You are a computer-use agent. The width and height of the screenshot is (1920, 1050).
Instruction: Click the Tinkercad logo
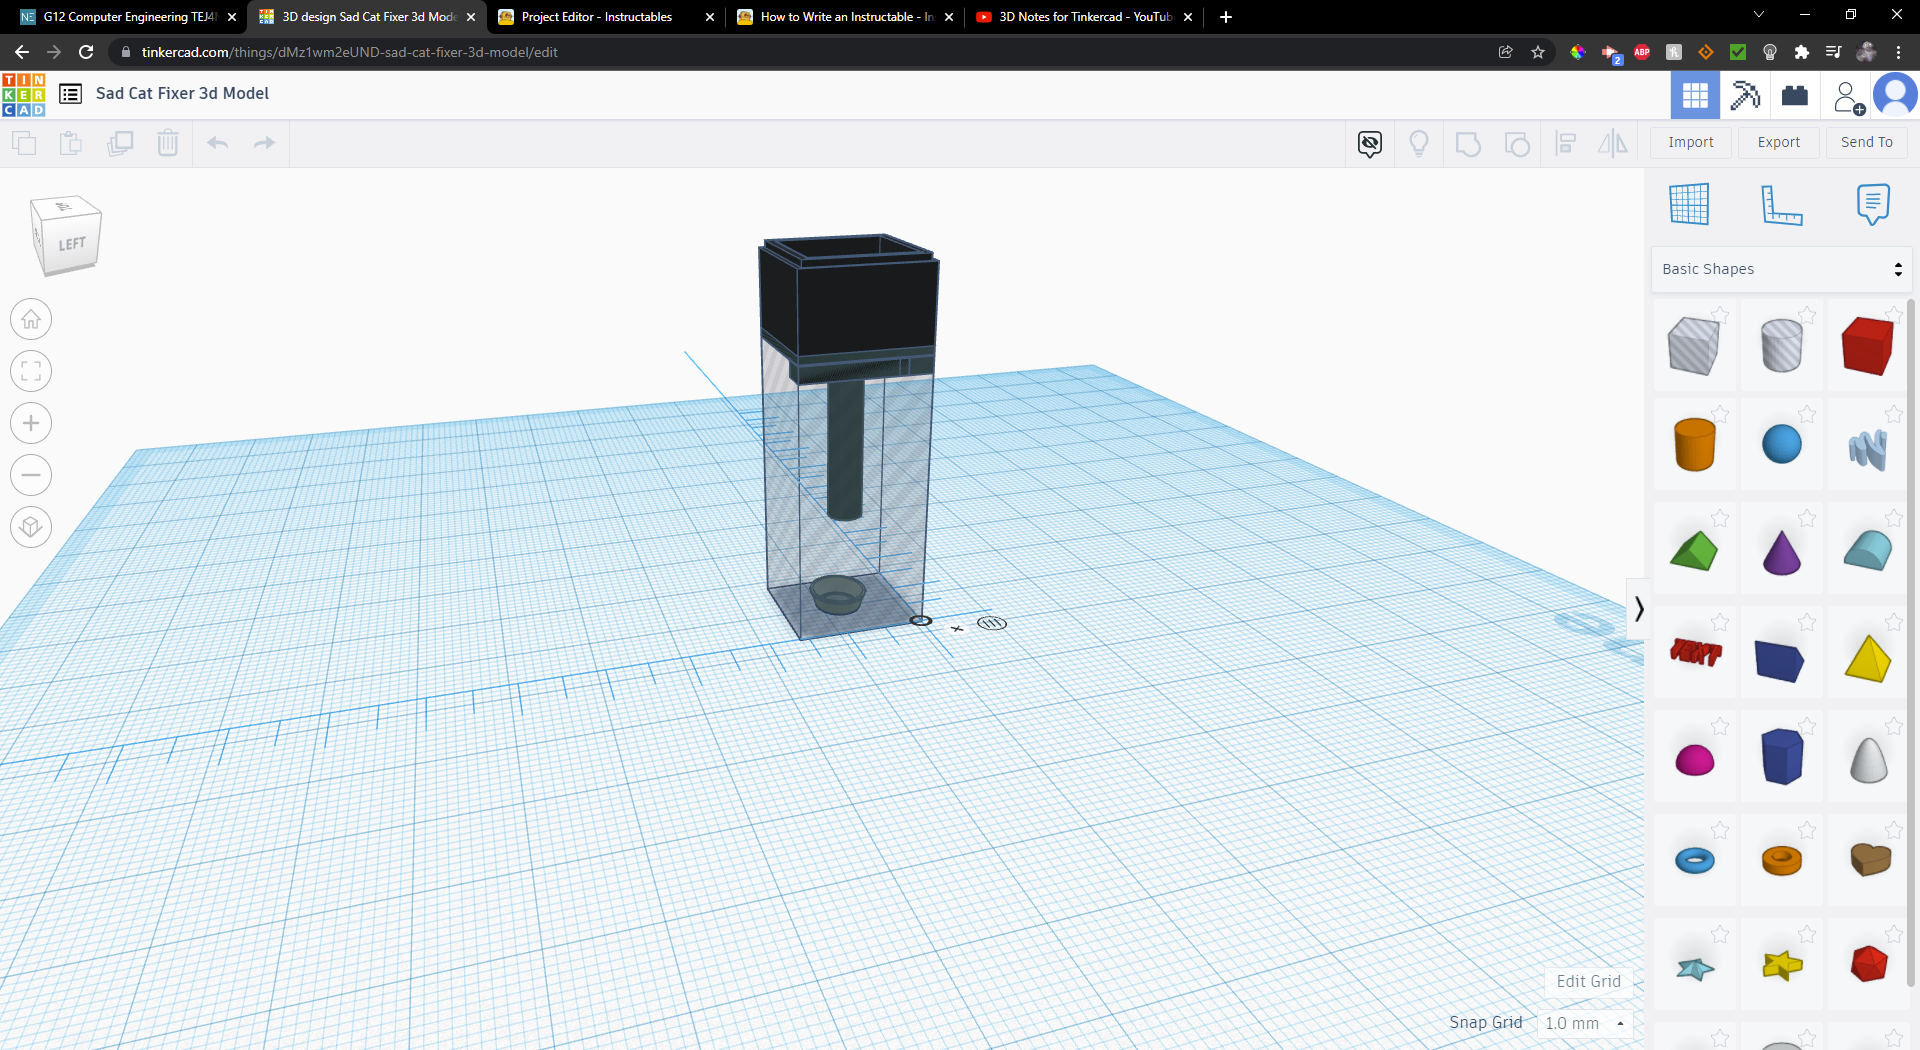pyautogui.click(x=23, y=95)
